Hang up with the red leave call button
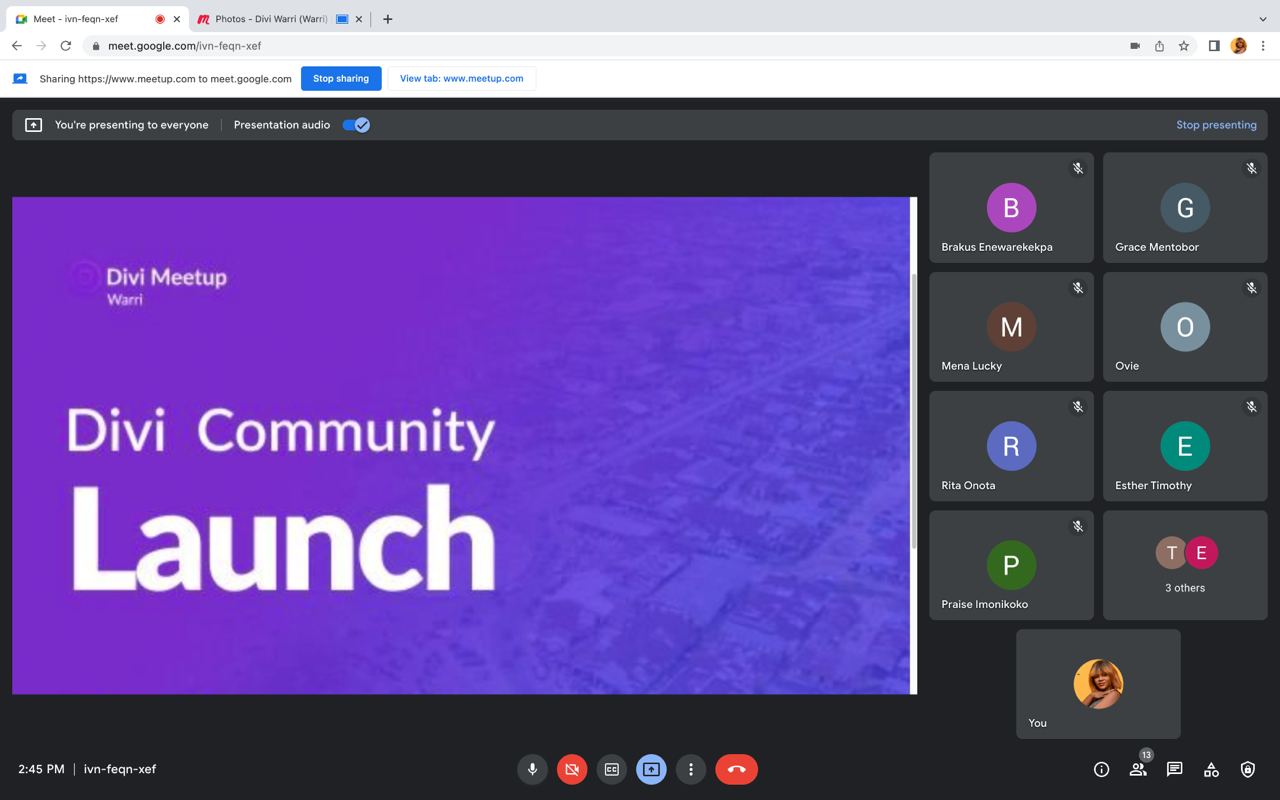 pos(736,769)
